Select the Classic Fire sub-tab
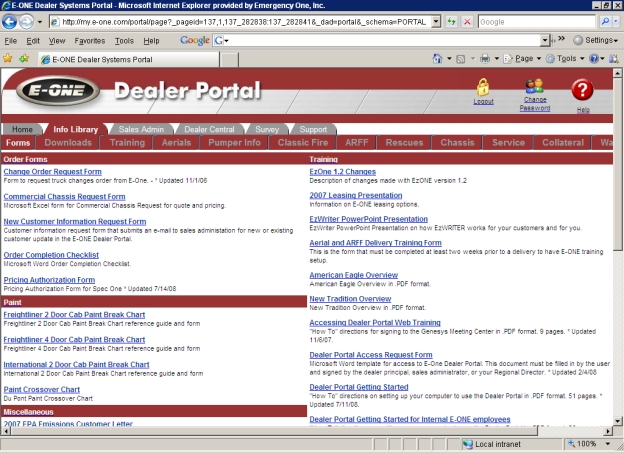Image resolution: width=624 pixels, height=453 pixels. 303,143
